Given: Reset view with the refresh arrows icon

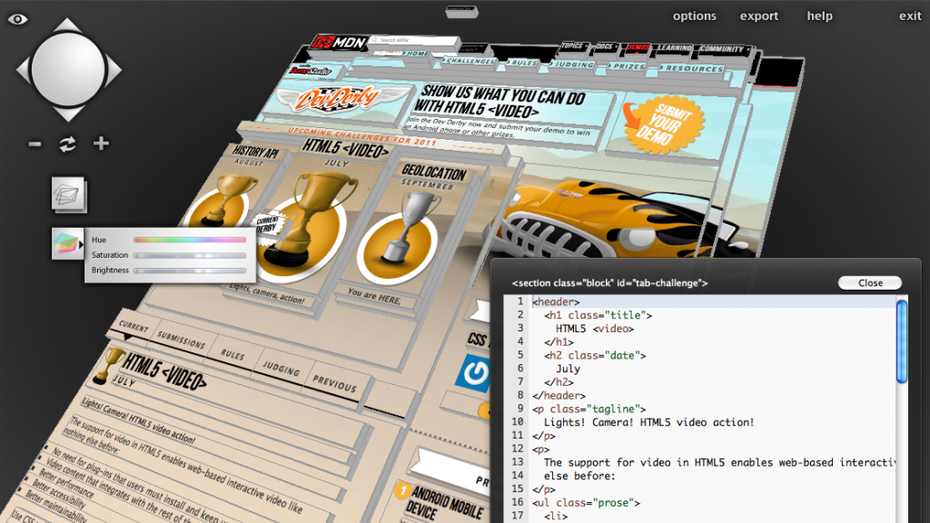Looking at the screenshot, I should (67, 144).
